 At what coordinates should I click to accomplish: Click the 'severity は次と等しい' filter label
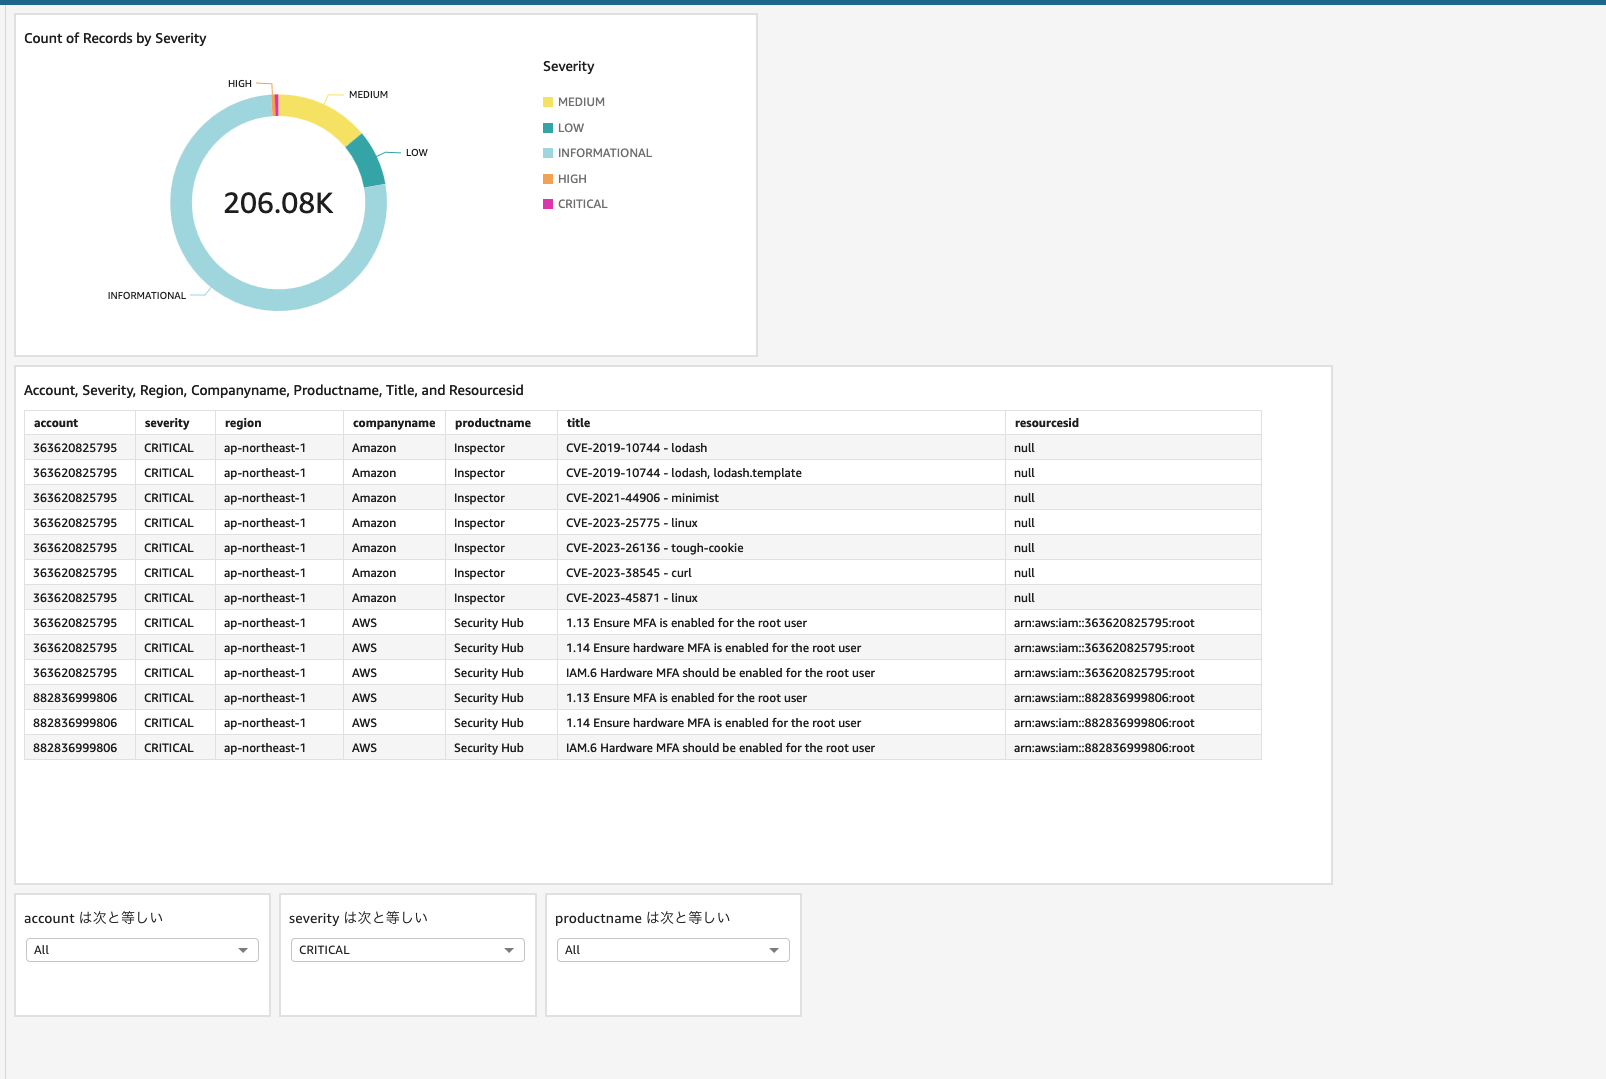[359, 918]
